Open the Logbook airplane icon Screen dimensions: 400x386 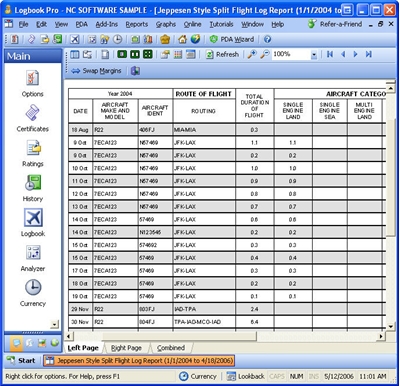33,218
